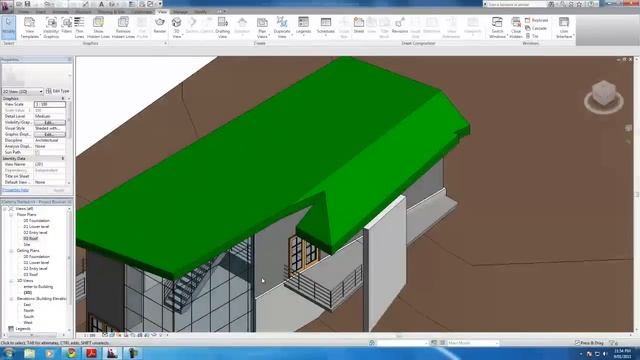Select the South elevation
640x360 pixels.
click(x=29, y=317)
